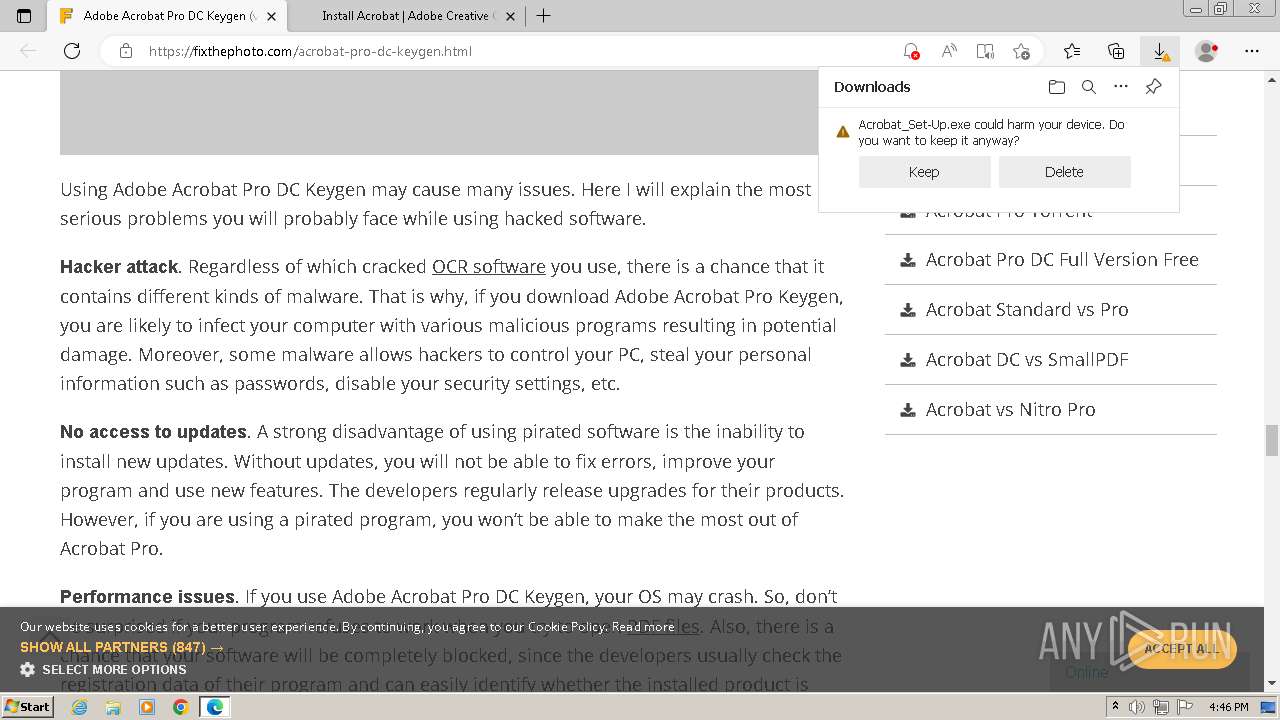Pin the Downloads panel
1280x720 pixels.
tap(1153, 87)
